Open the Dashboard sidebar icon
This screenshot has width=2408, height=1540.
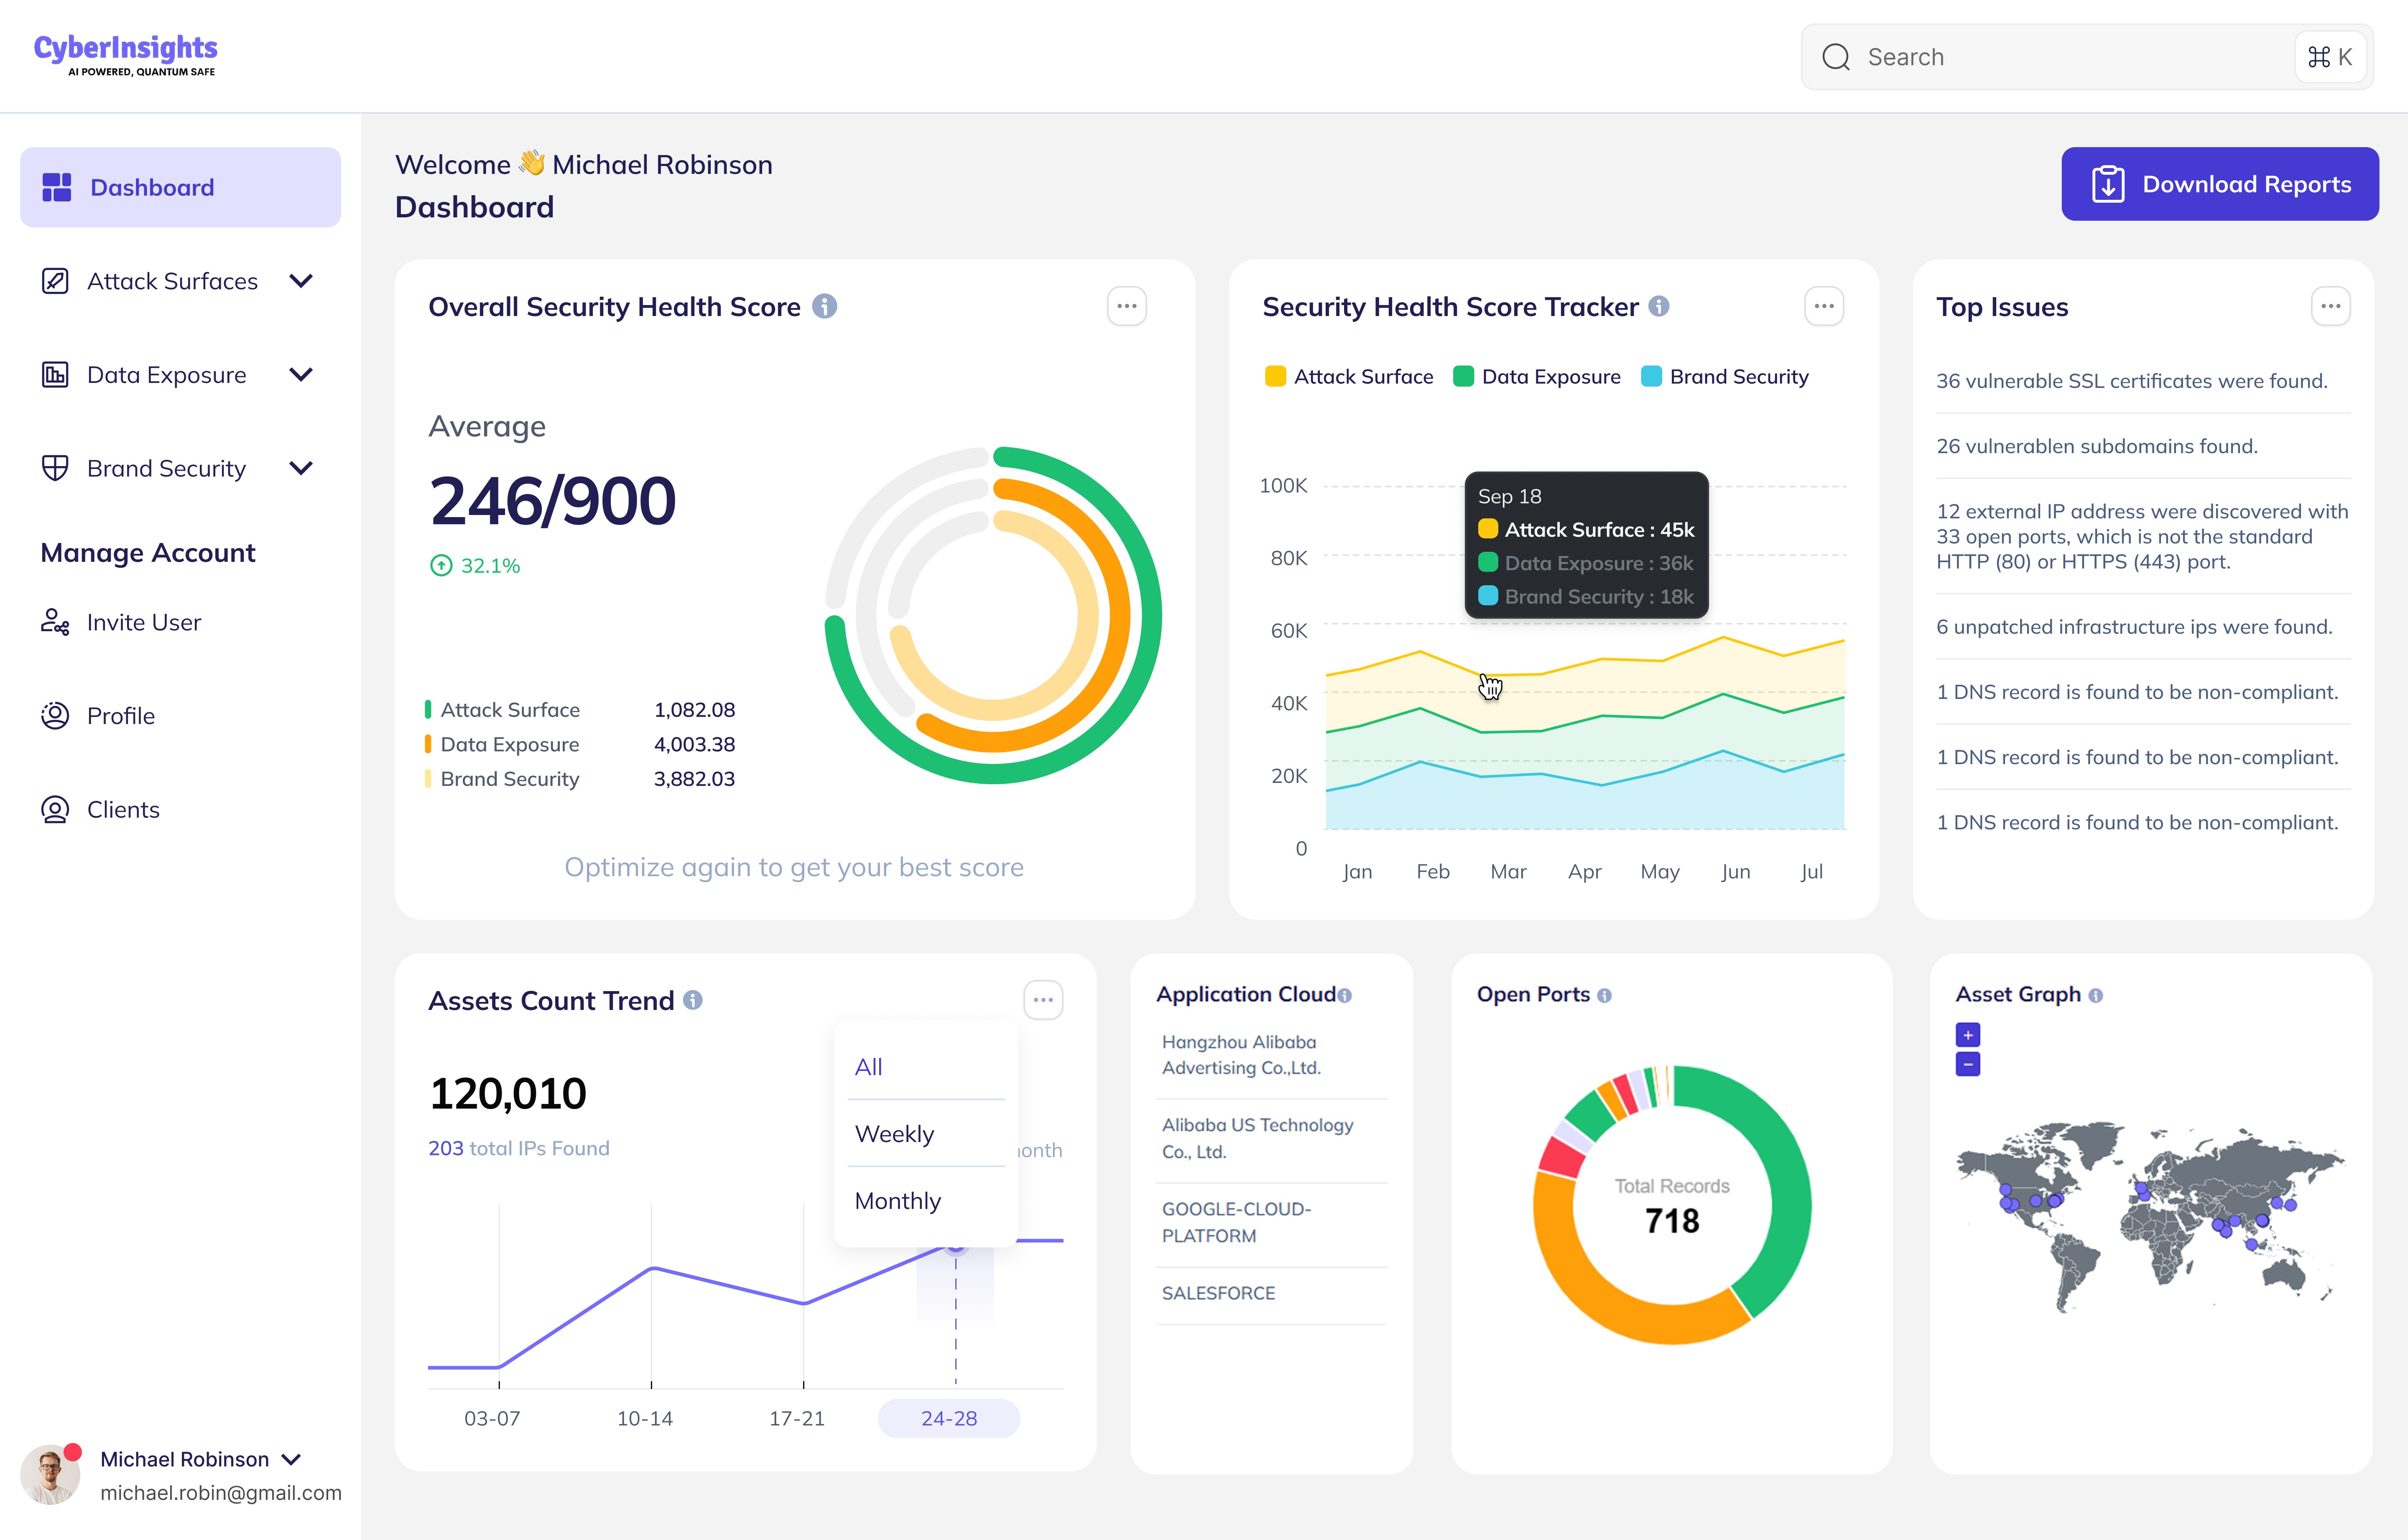(57, 187)
